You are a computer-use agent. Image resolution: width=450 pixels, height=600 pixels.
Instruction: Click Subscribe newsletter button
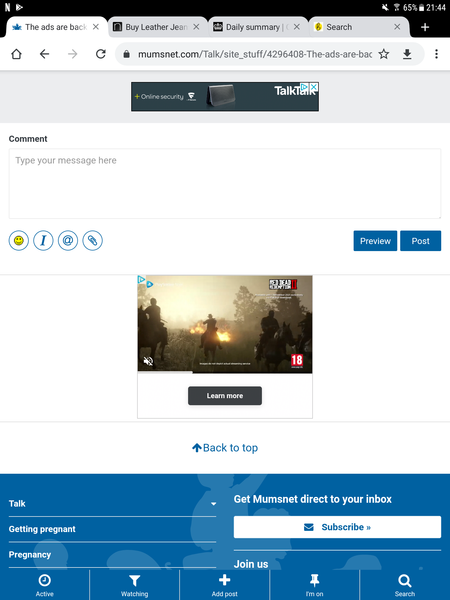pyautogui.click(x=337, y=527)
